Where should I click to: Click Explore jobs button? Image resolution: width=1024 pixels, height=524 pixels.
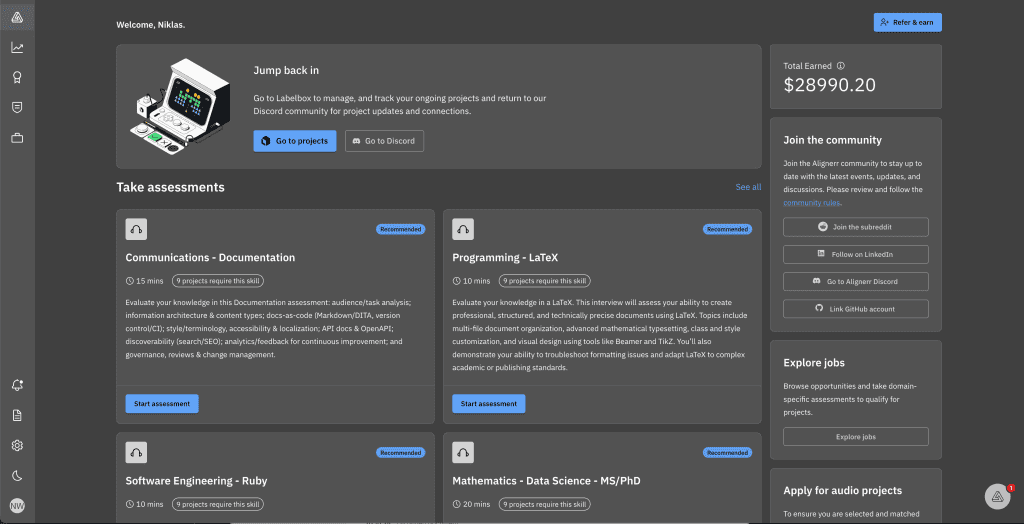pos(856,436)
